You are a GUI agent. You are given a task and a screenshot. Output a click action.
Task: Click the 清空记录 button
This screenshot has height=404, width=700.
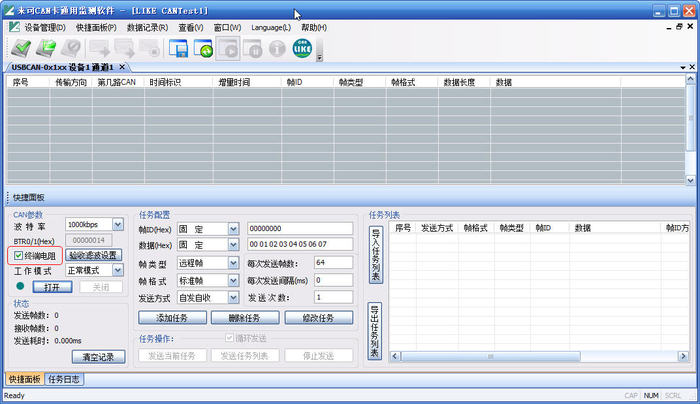tap(99, 357)
